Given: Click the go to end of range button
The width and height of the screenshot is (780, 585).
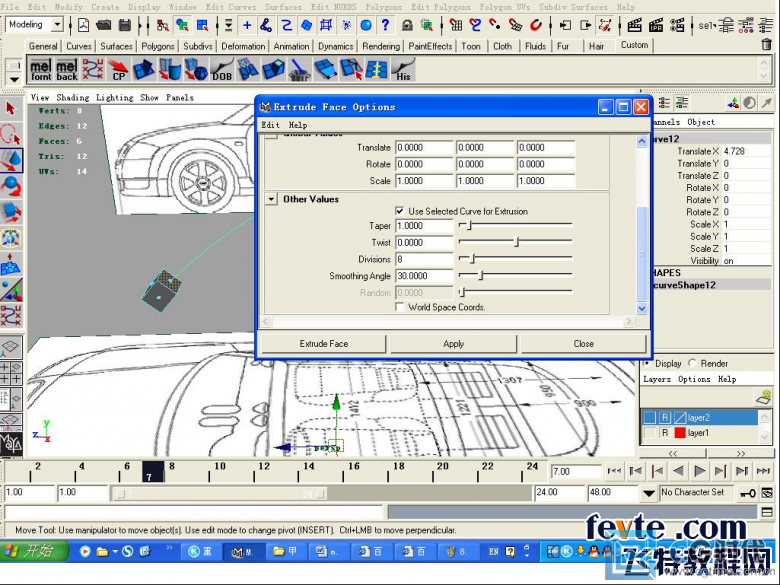Looking at the screenshot, I should [763, 471].
